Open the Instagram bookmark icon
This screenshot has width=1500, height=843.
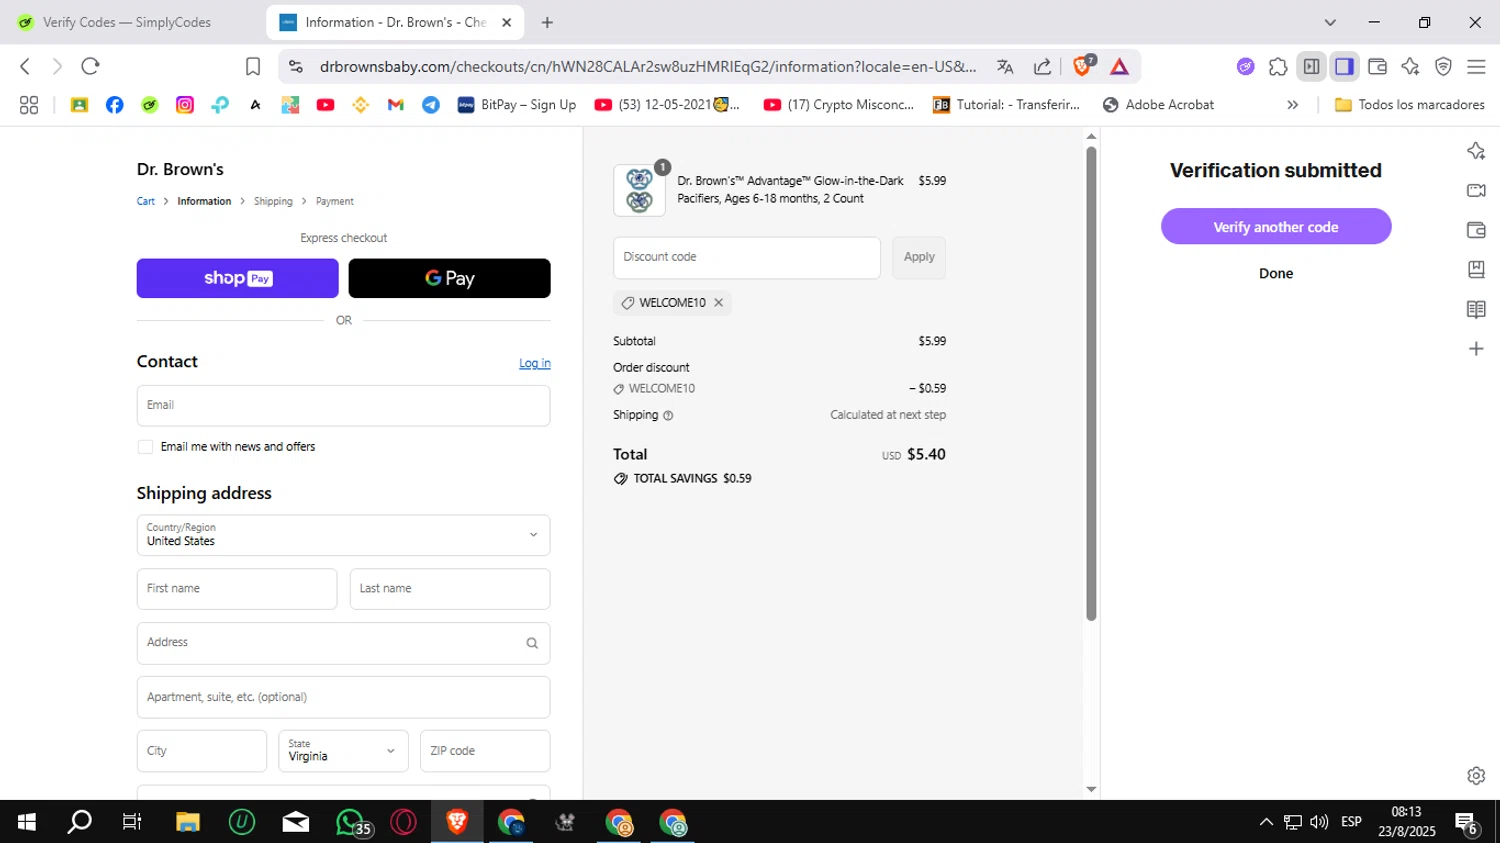(185, 104)
